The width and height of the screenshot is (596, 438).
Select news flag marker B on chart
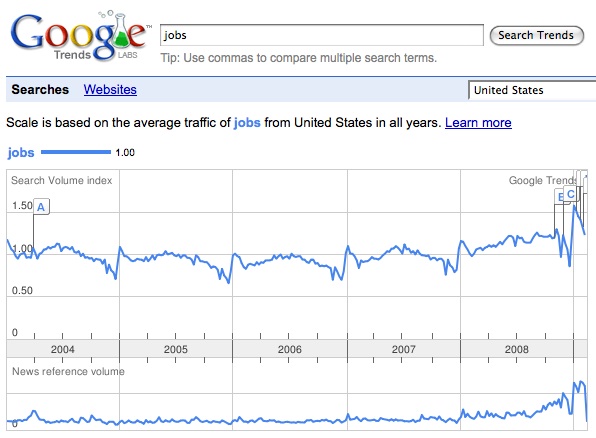[x=559, y=197]
